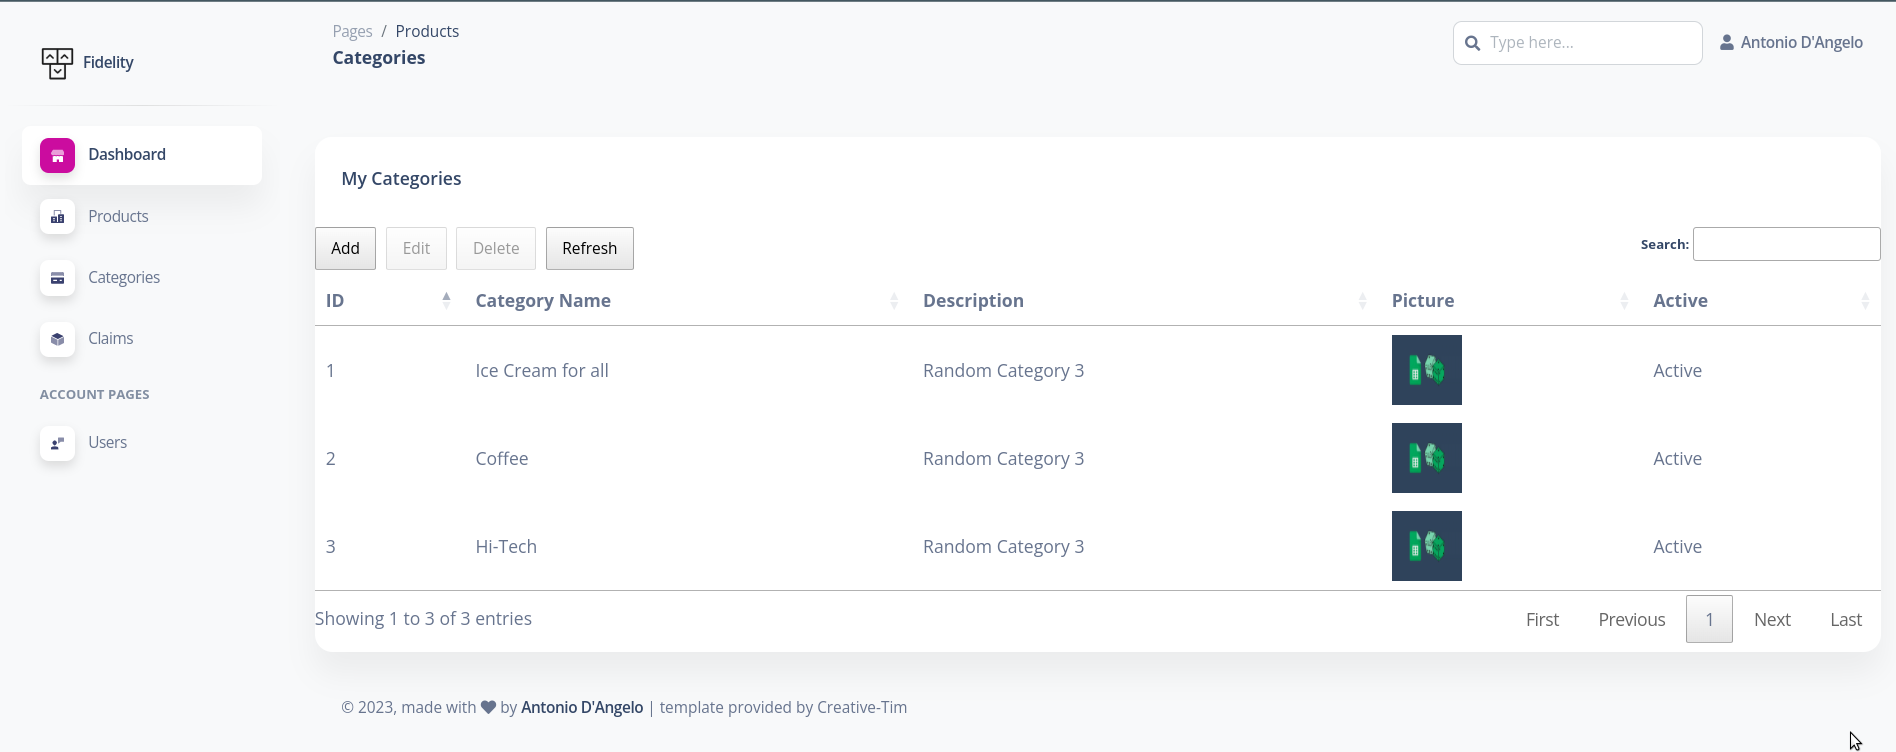Open the Ice Cream for all picture thumbnail

pyautogui.click(x=1427, y=370)
